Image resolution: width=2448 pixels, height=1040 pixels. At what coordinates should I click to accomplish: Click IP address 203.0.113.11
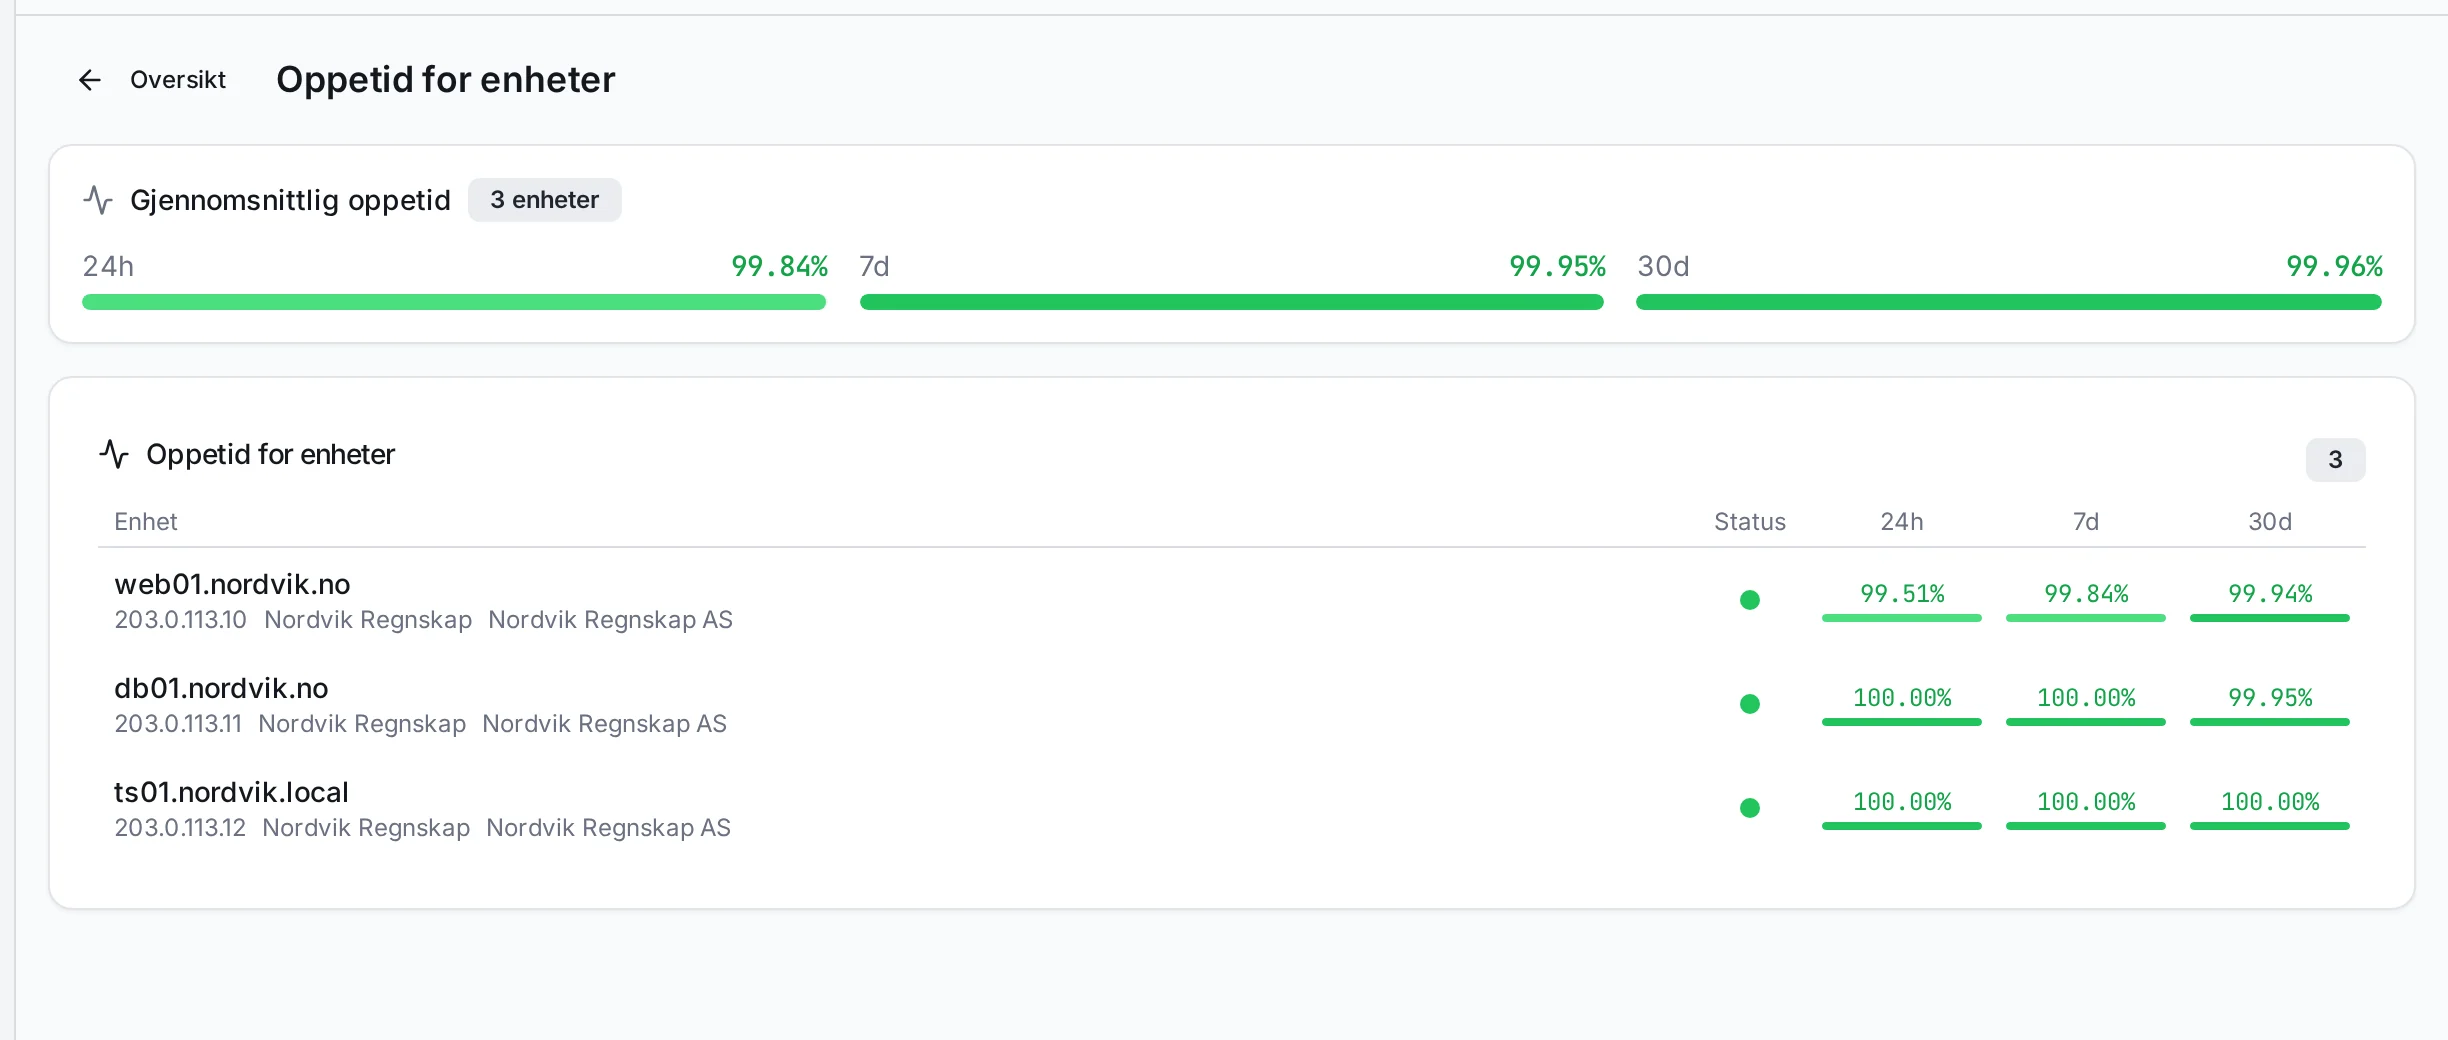click(x=178, y=724)
